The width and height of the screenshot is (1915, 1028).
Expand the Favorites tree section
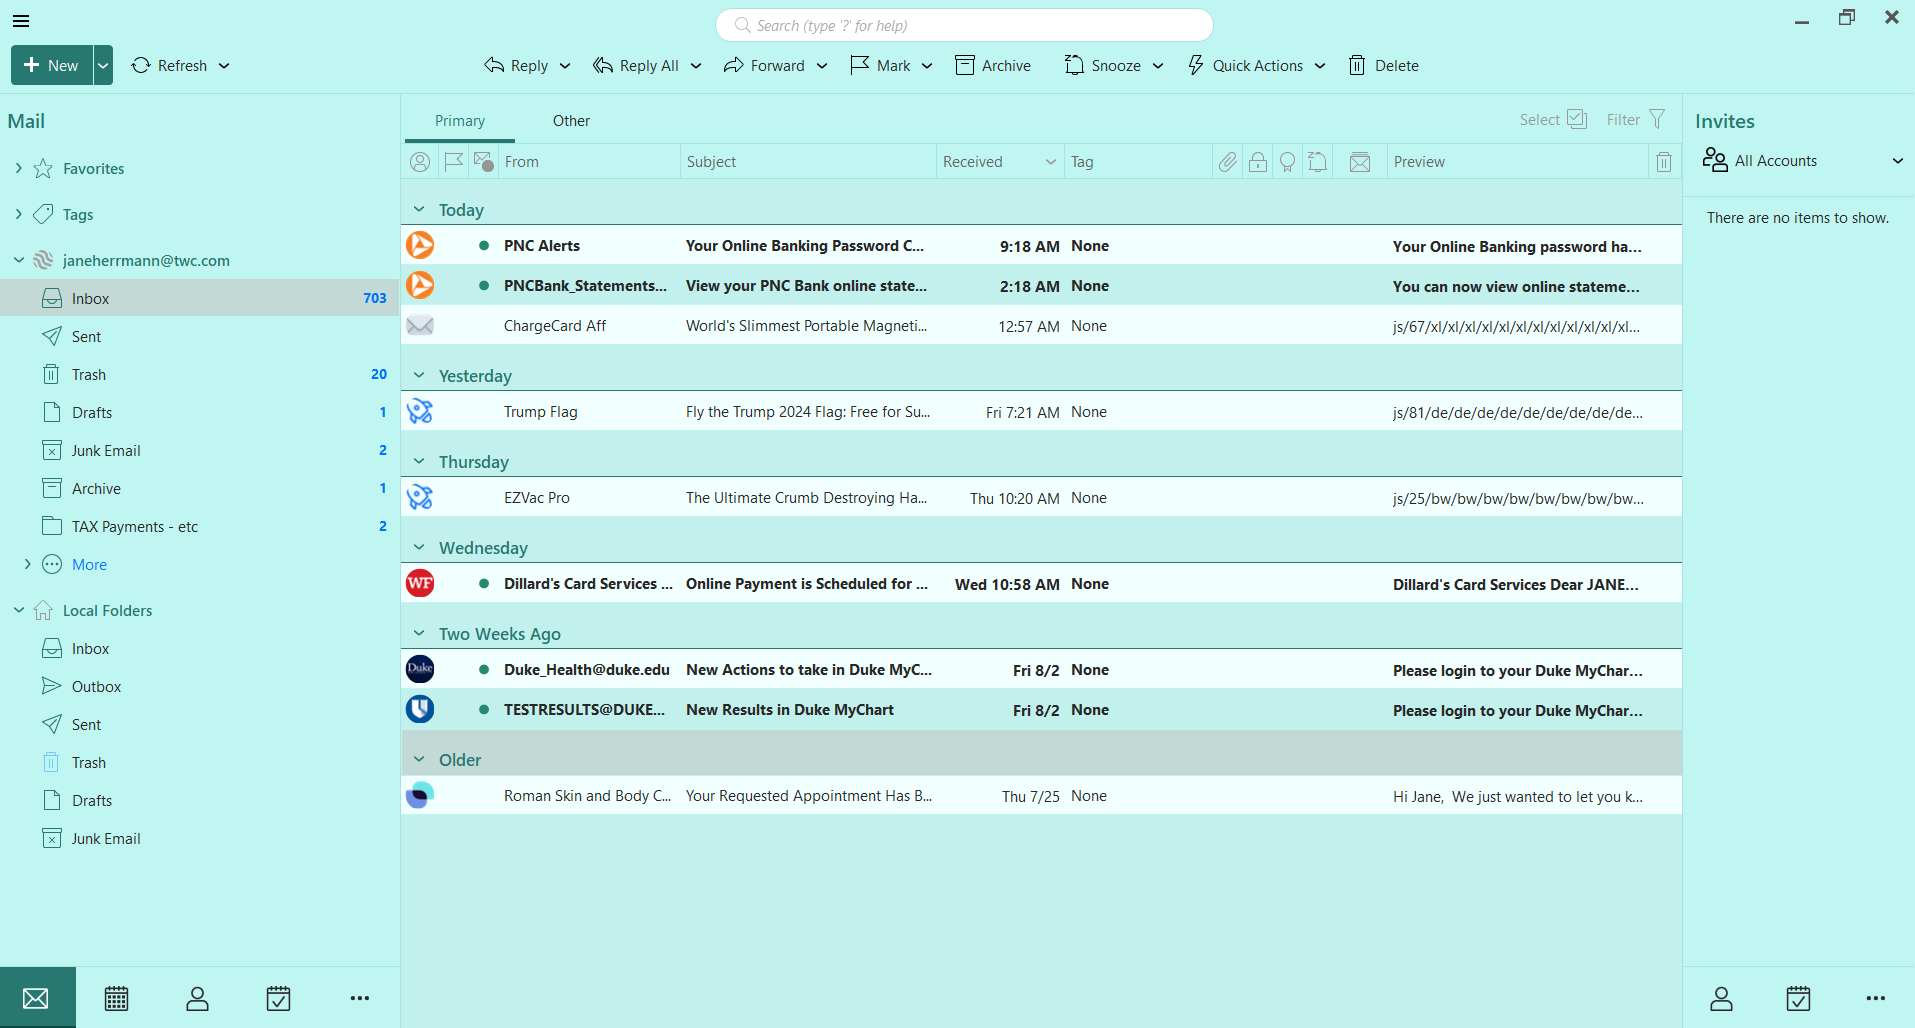[19, 168]
